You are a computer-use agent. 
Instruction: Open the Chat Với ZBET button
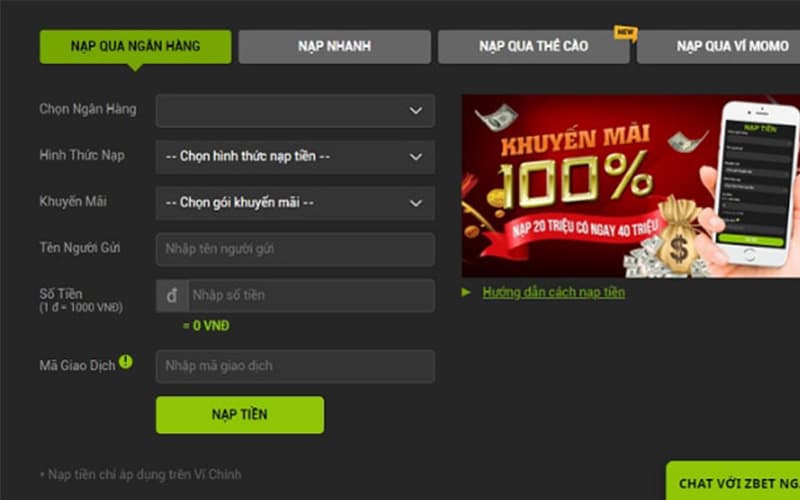tap(733, 481)
